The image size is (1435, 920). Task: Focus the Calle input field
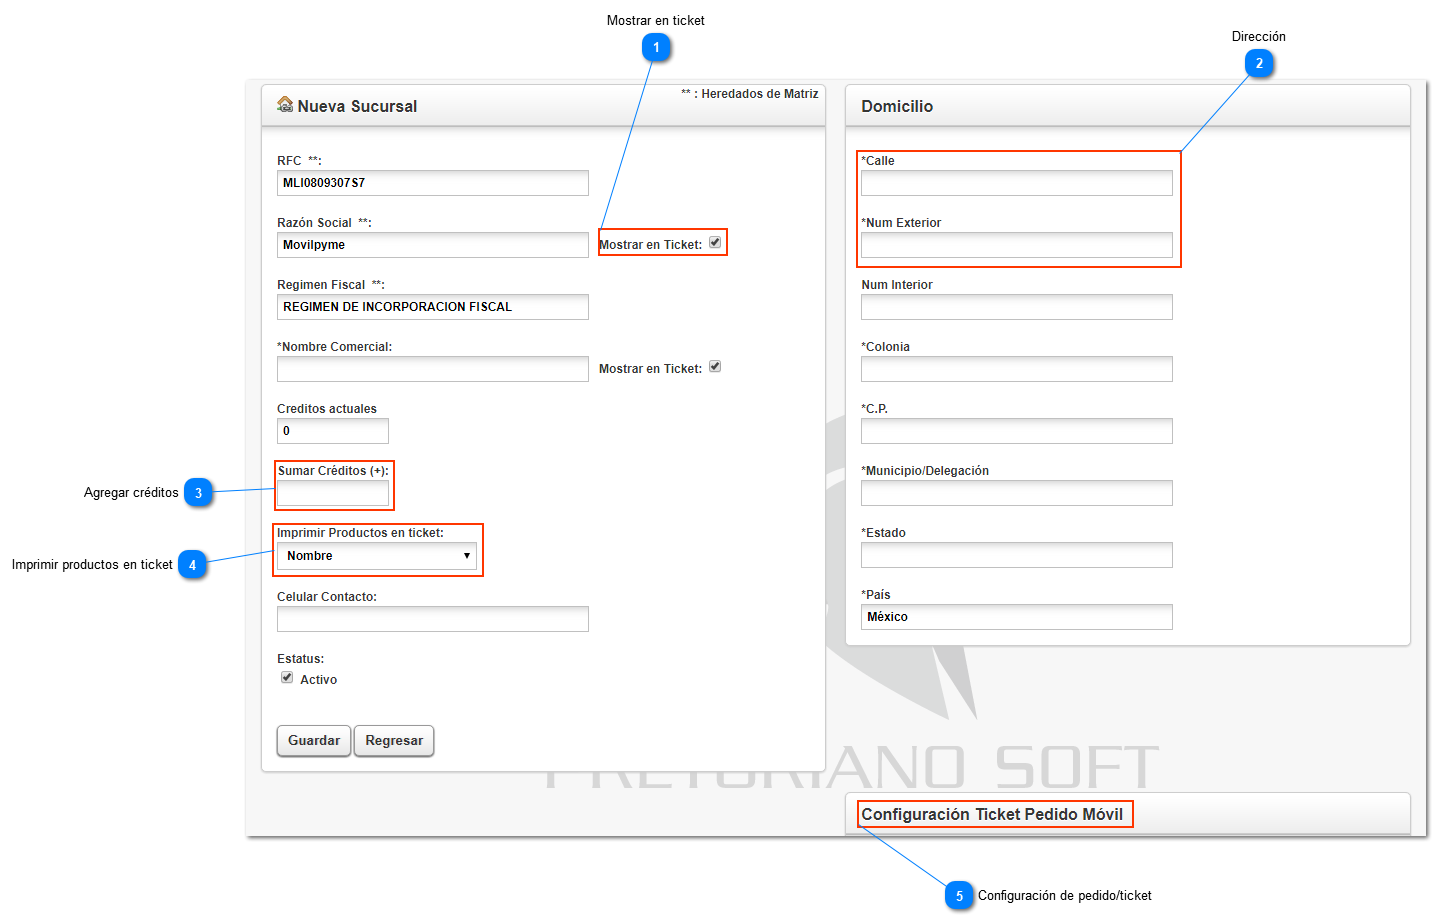coord(1017,183)
